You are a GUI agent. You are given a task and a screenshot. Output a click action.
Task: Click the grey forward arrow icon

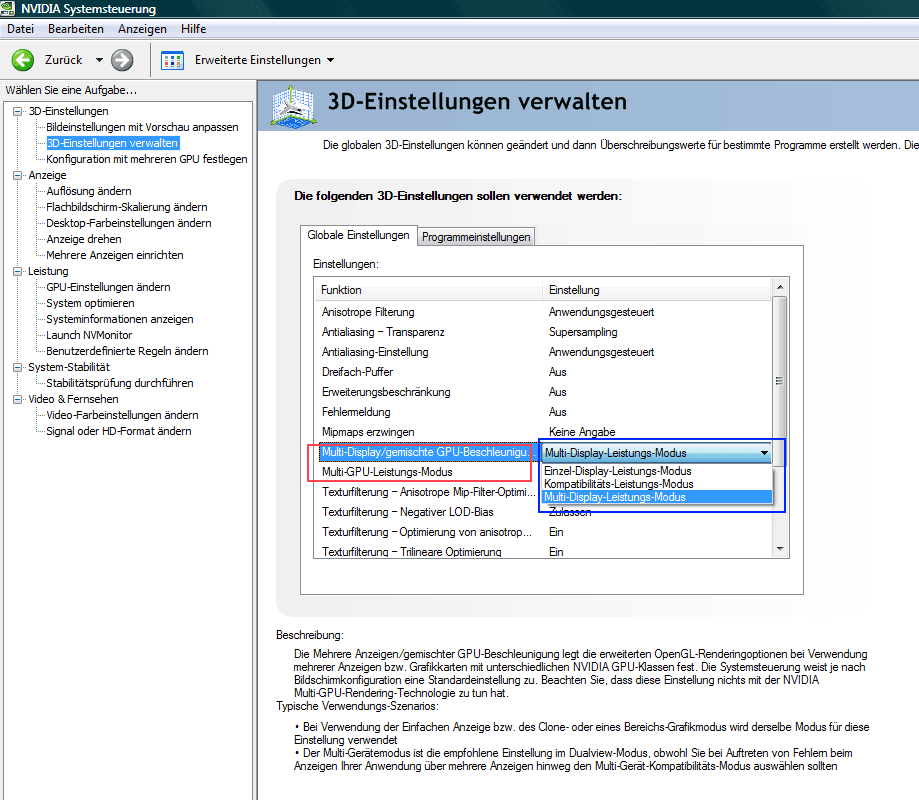pos(122,60)
